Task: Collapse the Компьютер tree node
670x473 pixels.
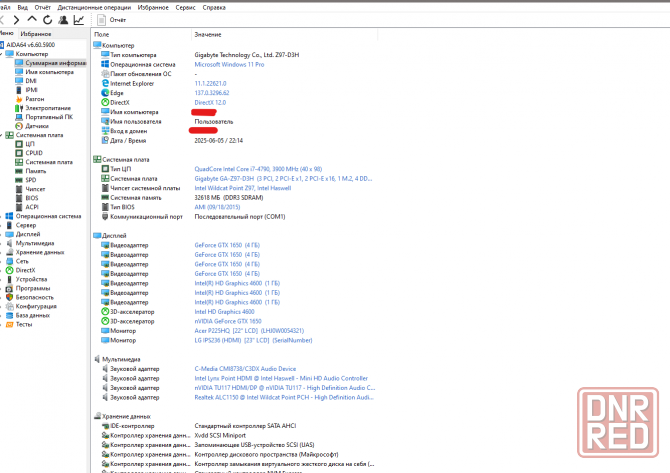Action: click(x=1, y=54)
